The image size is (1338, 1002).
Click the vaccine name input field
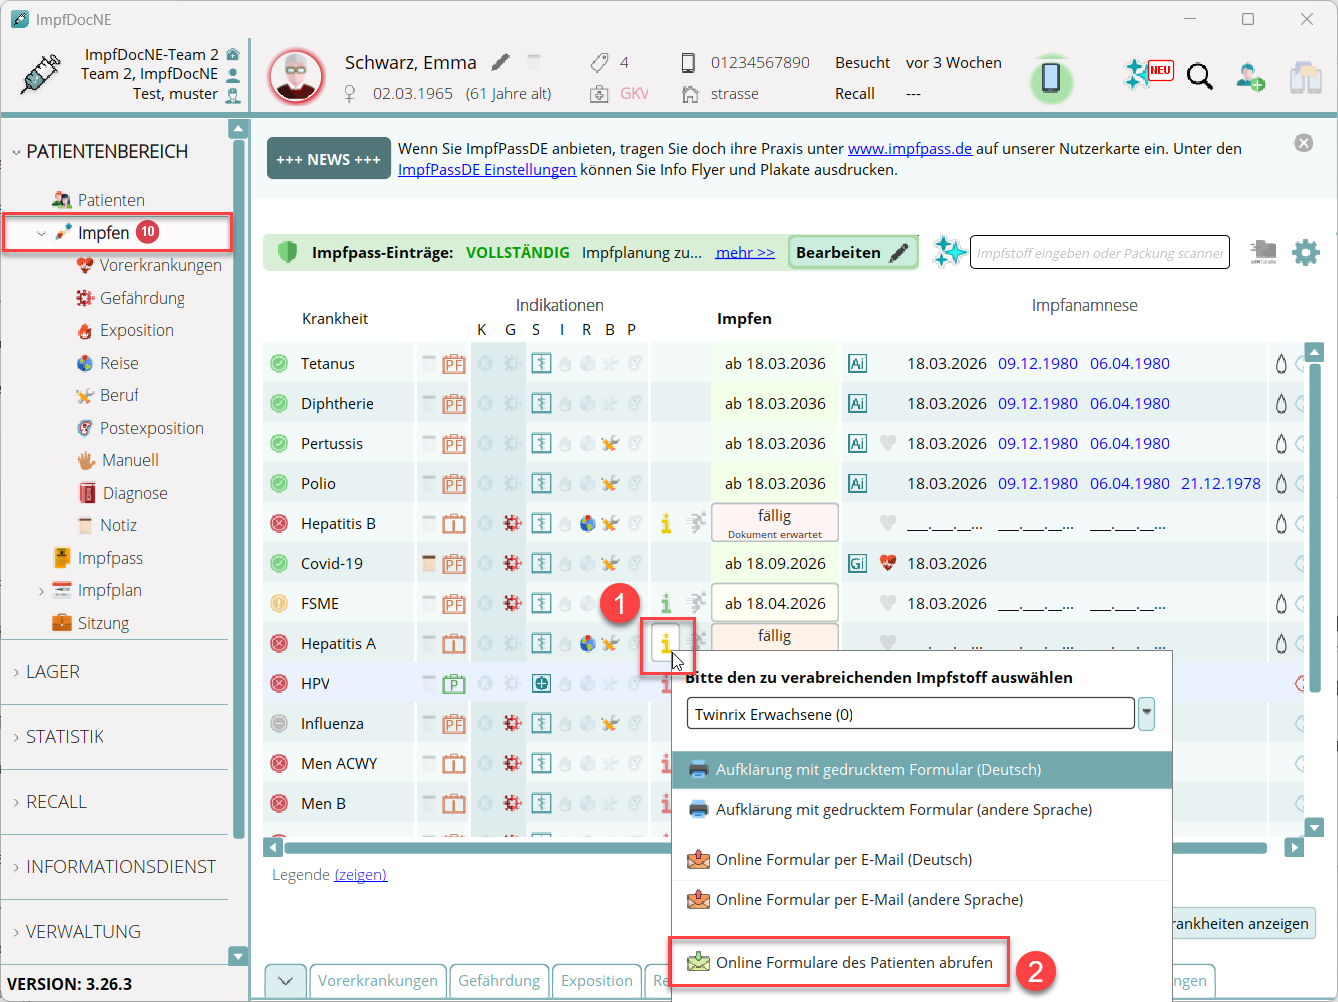coord(1099,253)
